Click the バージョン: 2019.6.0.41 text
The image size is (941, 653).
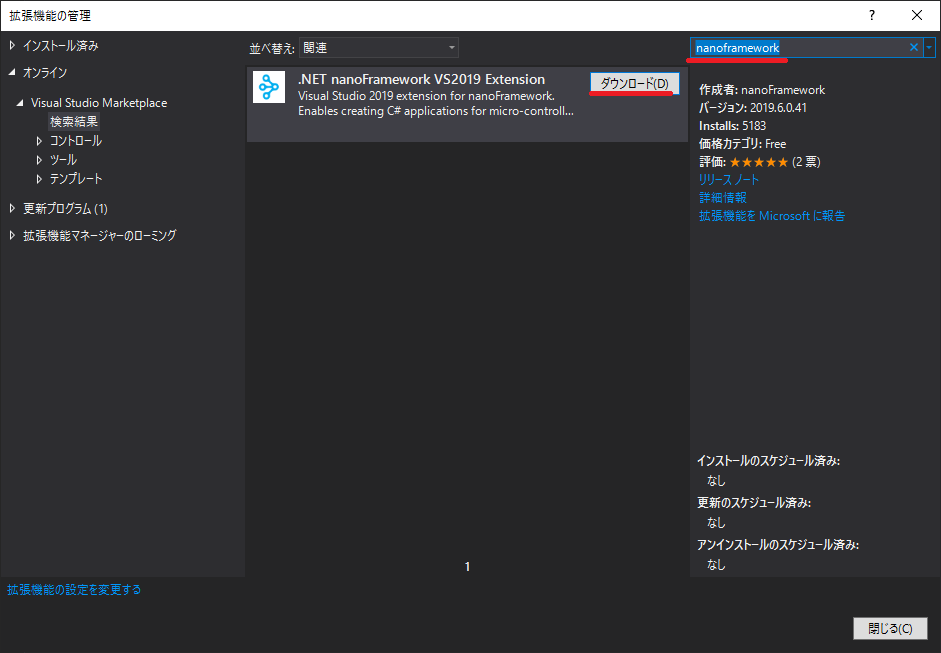[x=753, y=107]
